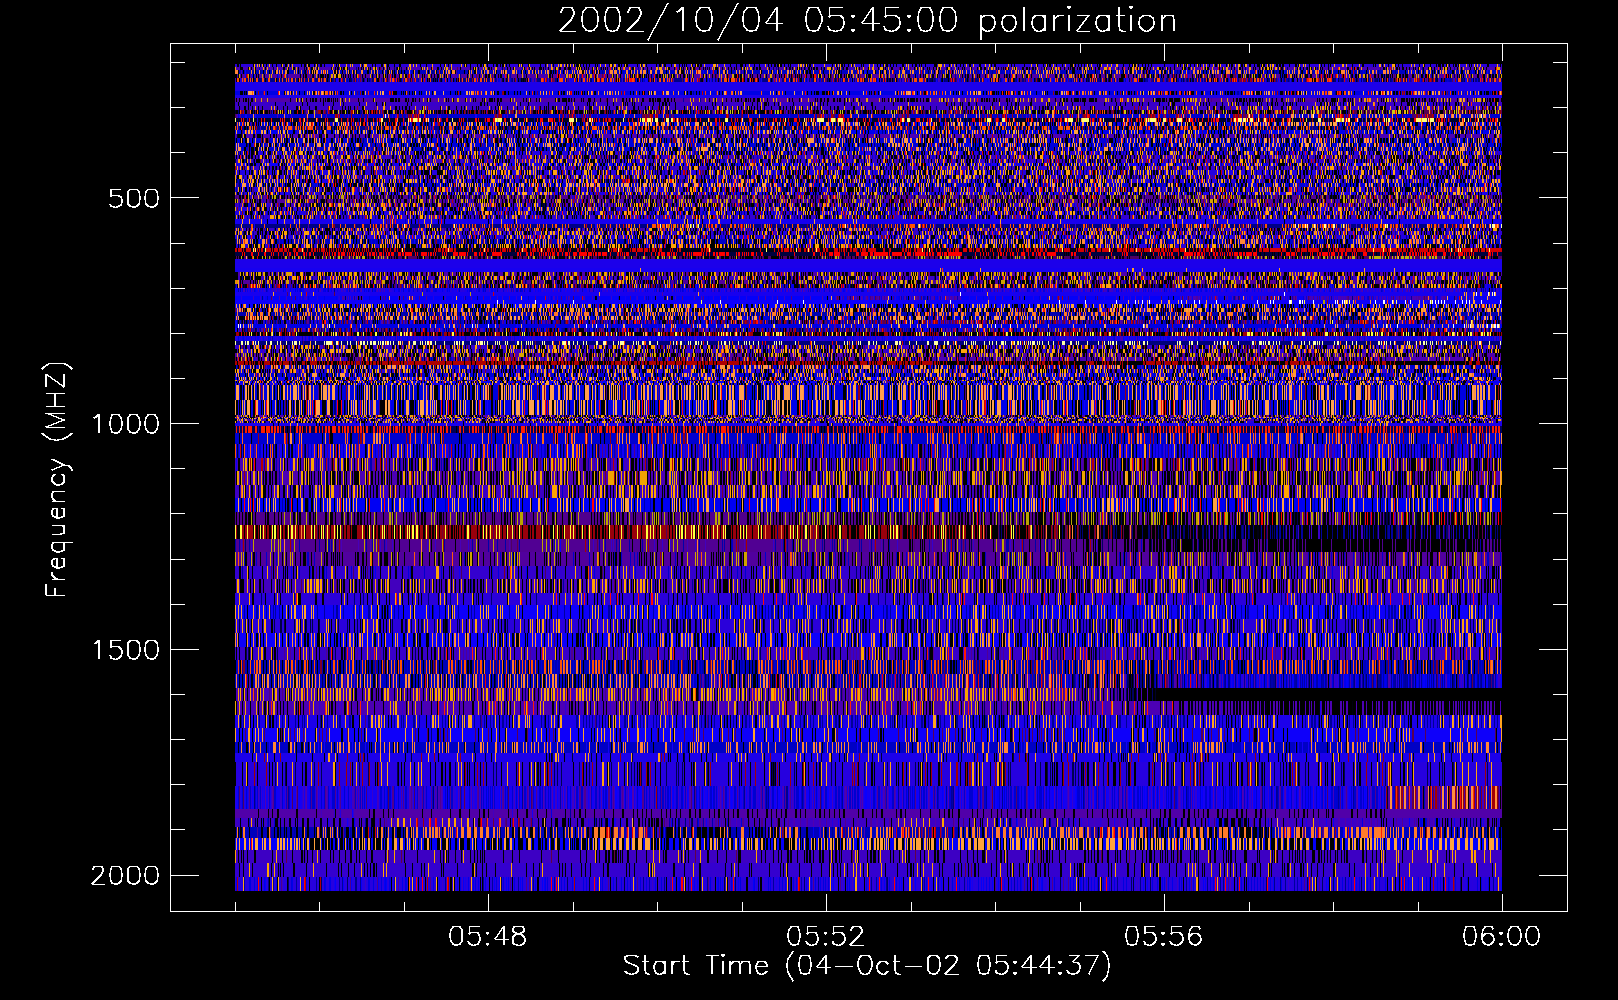
Task: Click the plot title '2002/10/04 05:45:00 polarization'
Action: 867,21
